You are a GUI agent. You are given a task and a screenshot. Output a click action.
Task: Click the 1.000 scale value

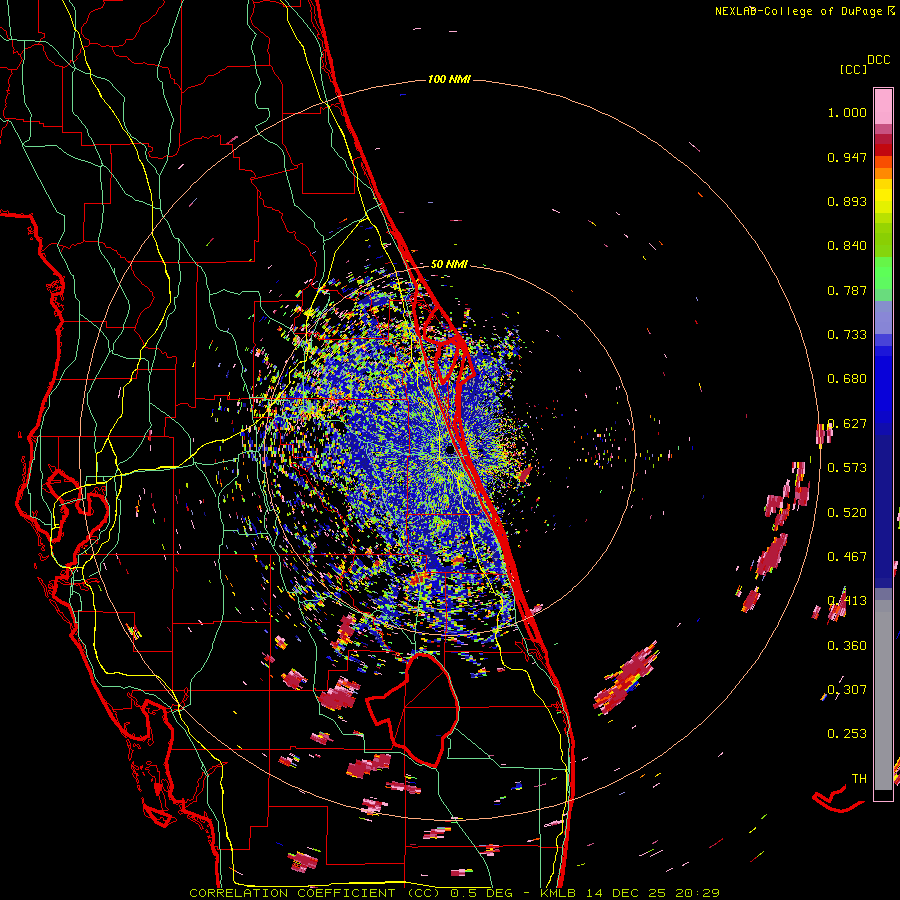[847, 112]
